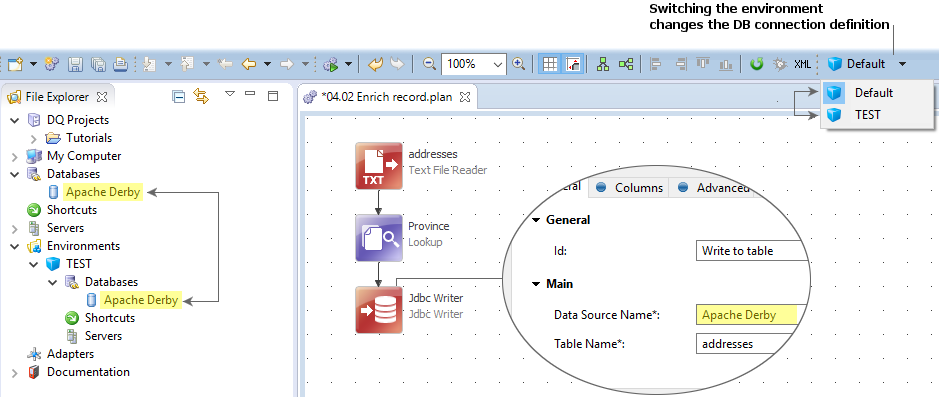Click the Collapse All icon in File Explorer

178,96
